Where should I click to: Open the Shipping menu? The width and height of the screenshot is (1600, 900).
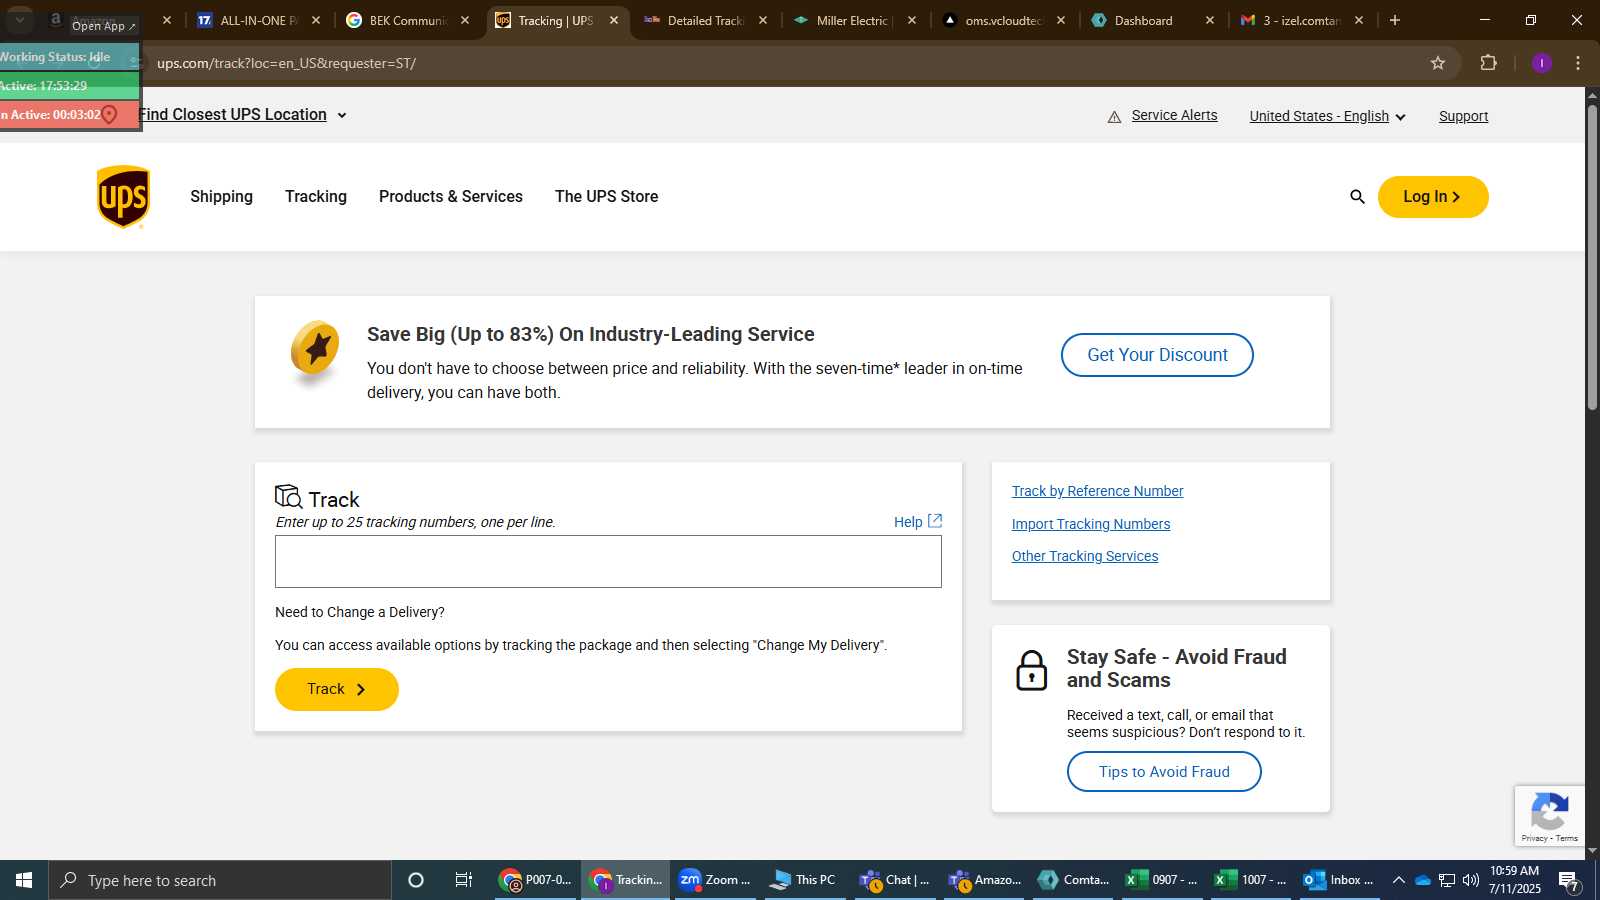(x=221, y=197)
